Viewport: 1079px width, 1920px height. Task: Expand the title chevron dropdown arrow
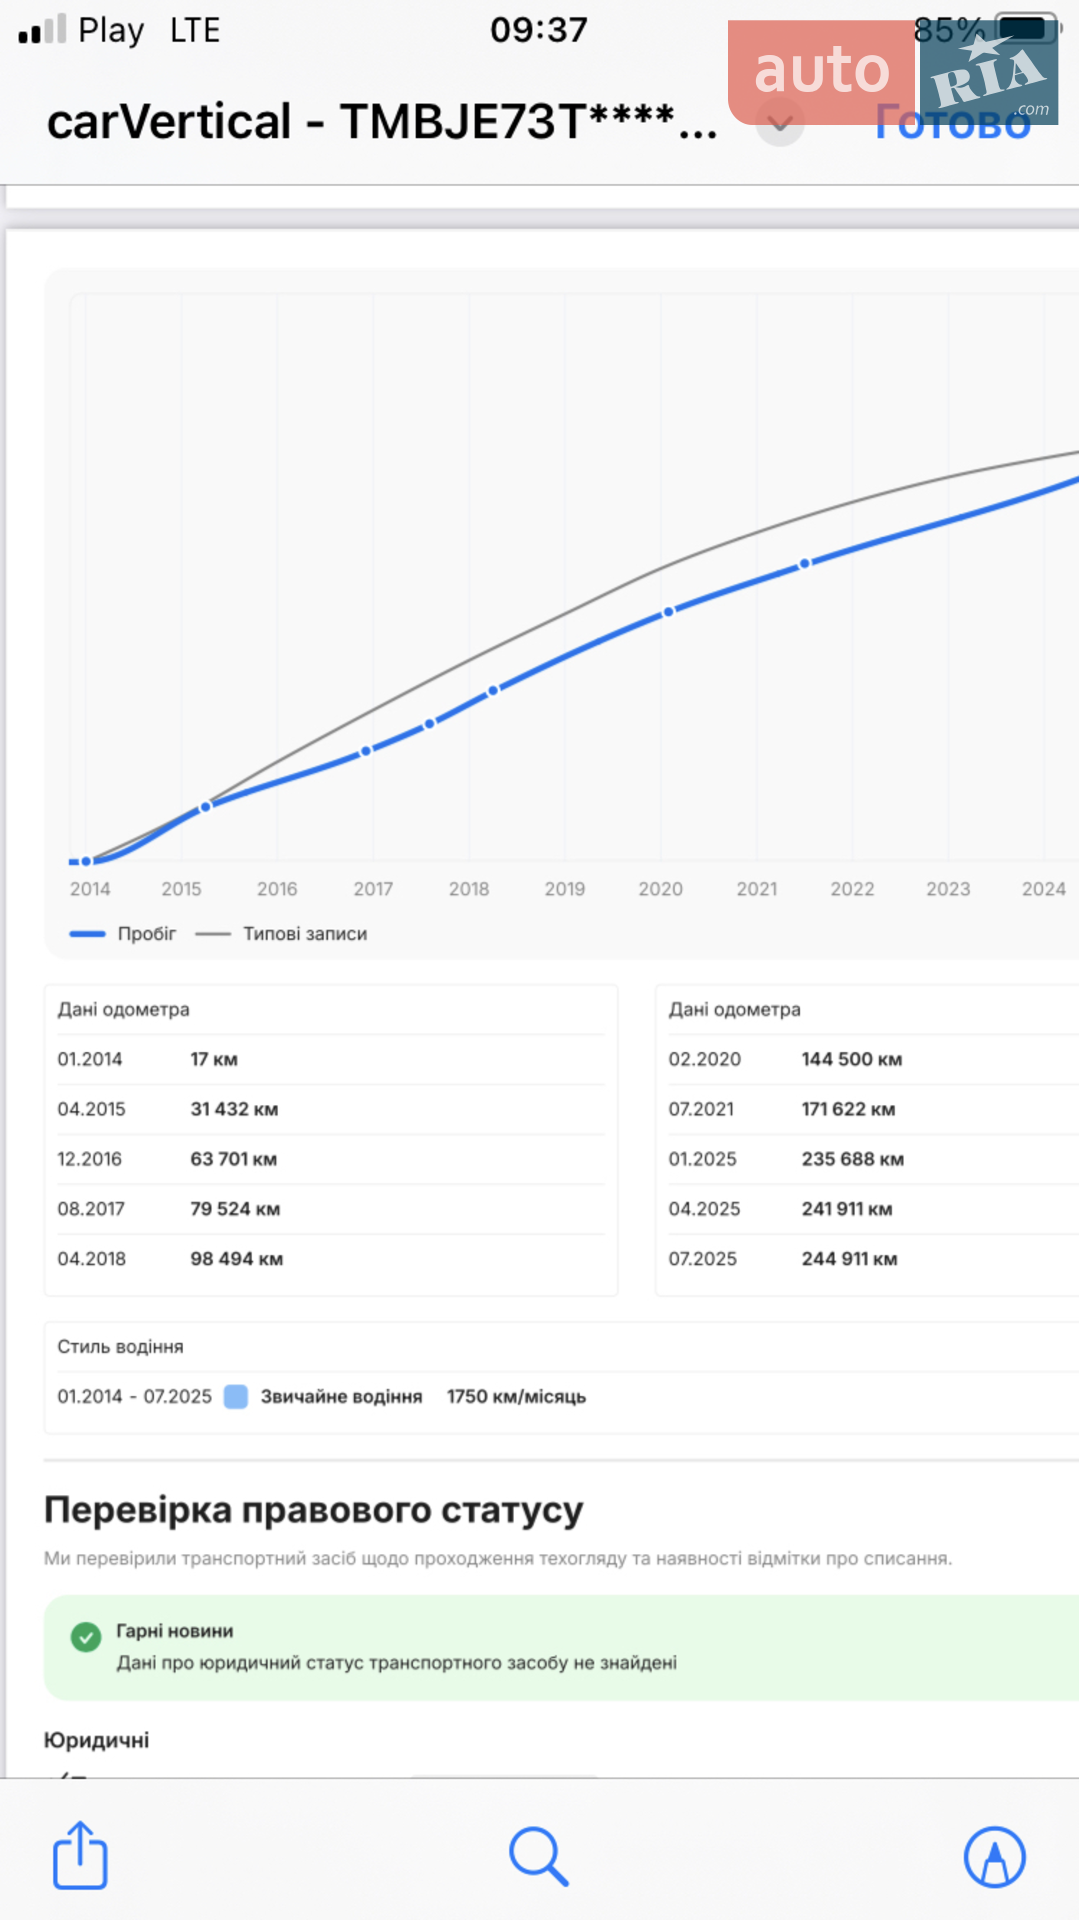tap(780, 123)
